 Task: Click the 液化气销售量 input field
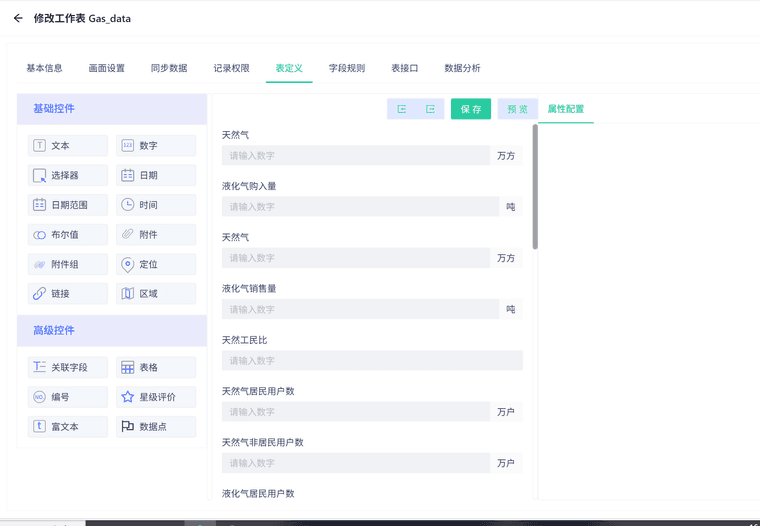[361, 309]
